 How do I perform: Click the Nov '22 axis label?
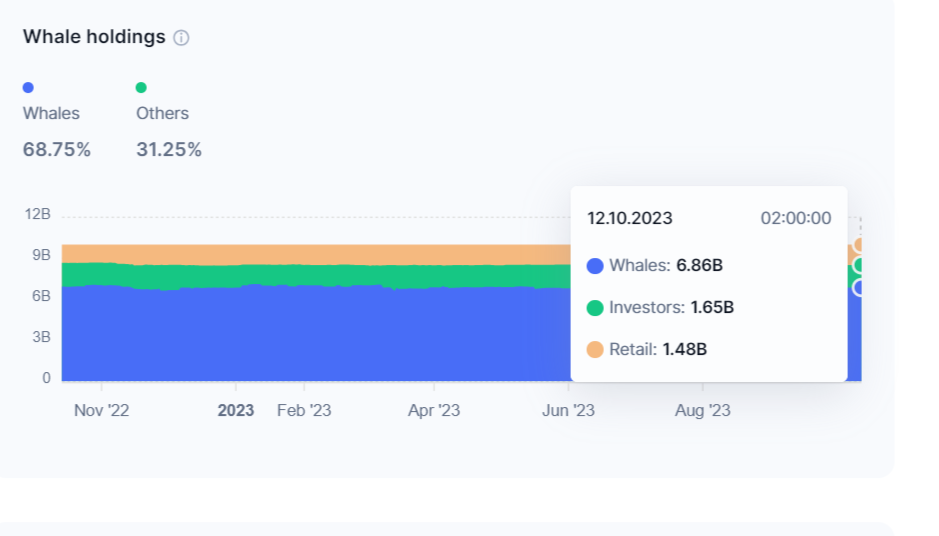101,410
